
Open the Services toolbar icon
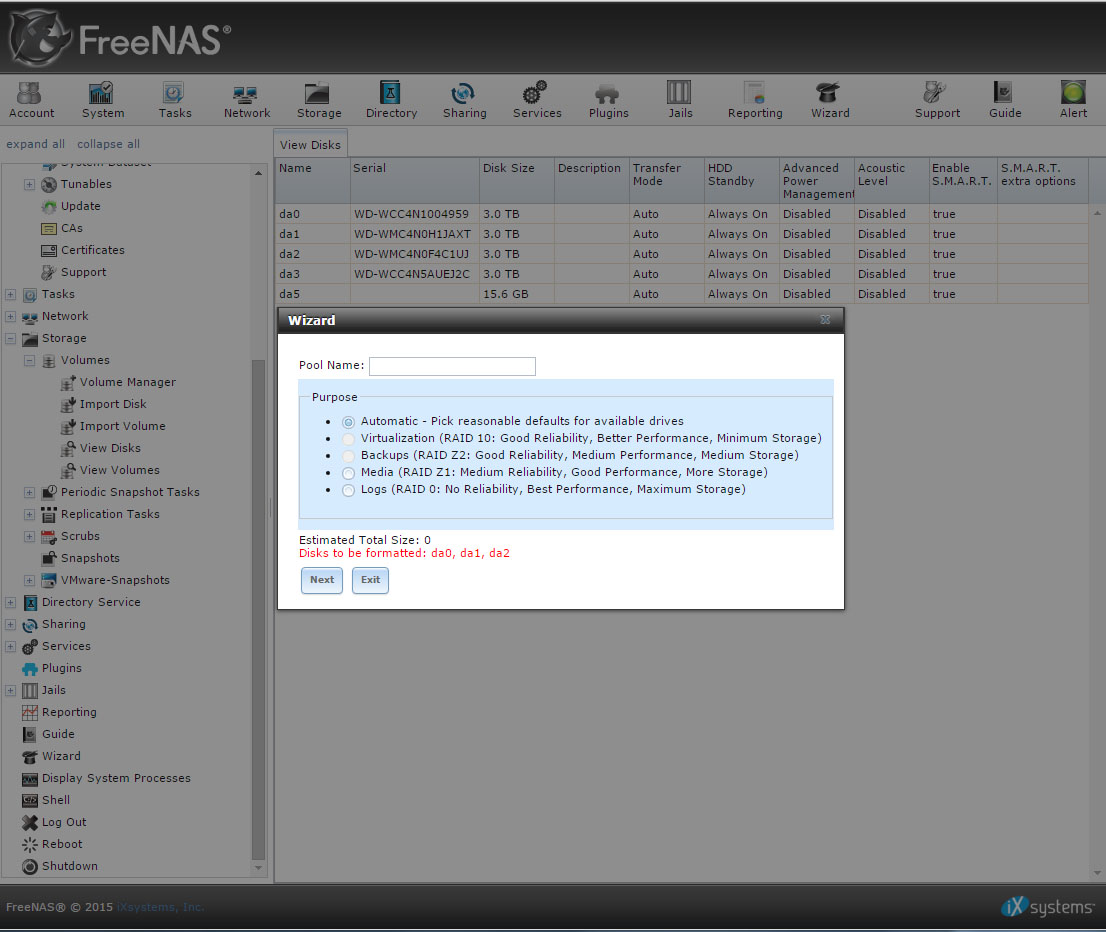(x=537, y=99)
